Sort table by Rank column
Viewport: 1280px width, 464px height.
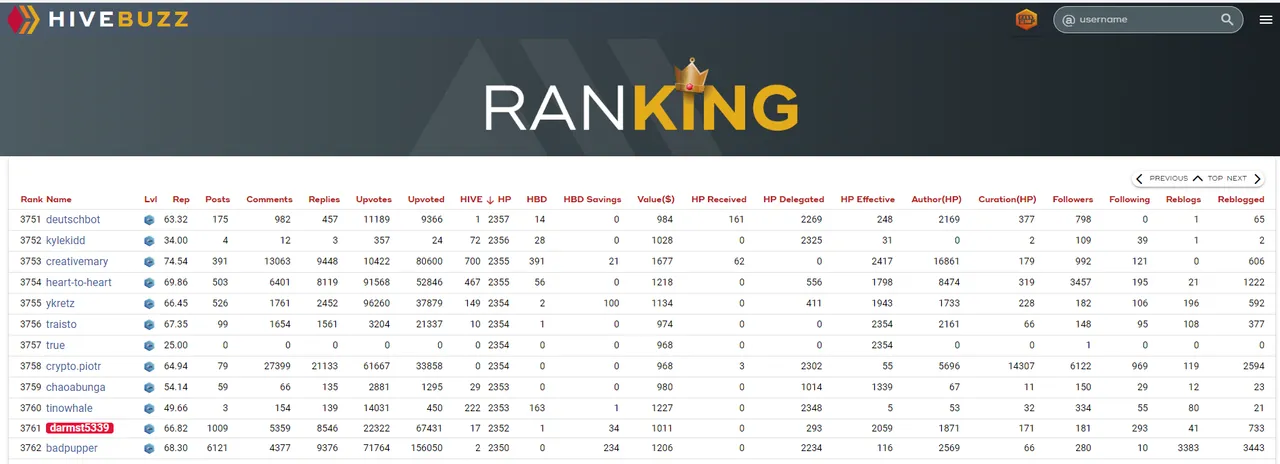[x=31, y=199]
